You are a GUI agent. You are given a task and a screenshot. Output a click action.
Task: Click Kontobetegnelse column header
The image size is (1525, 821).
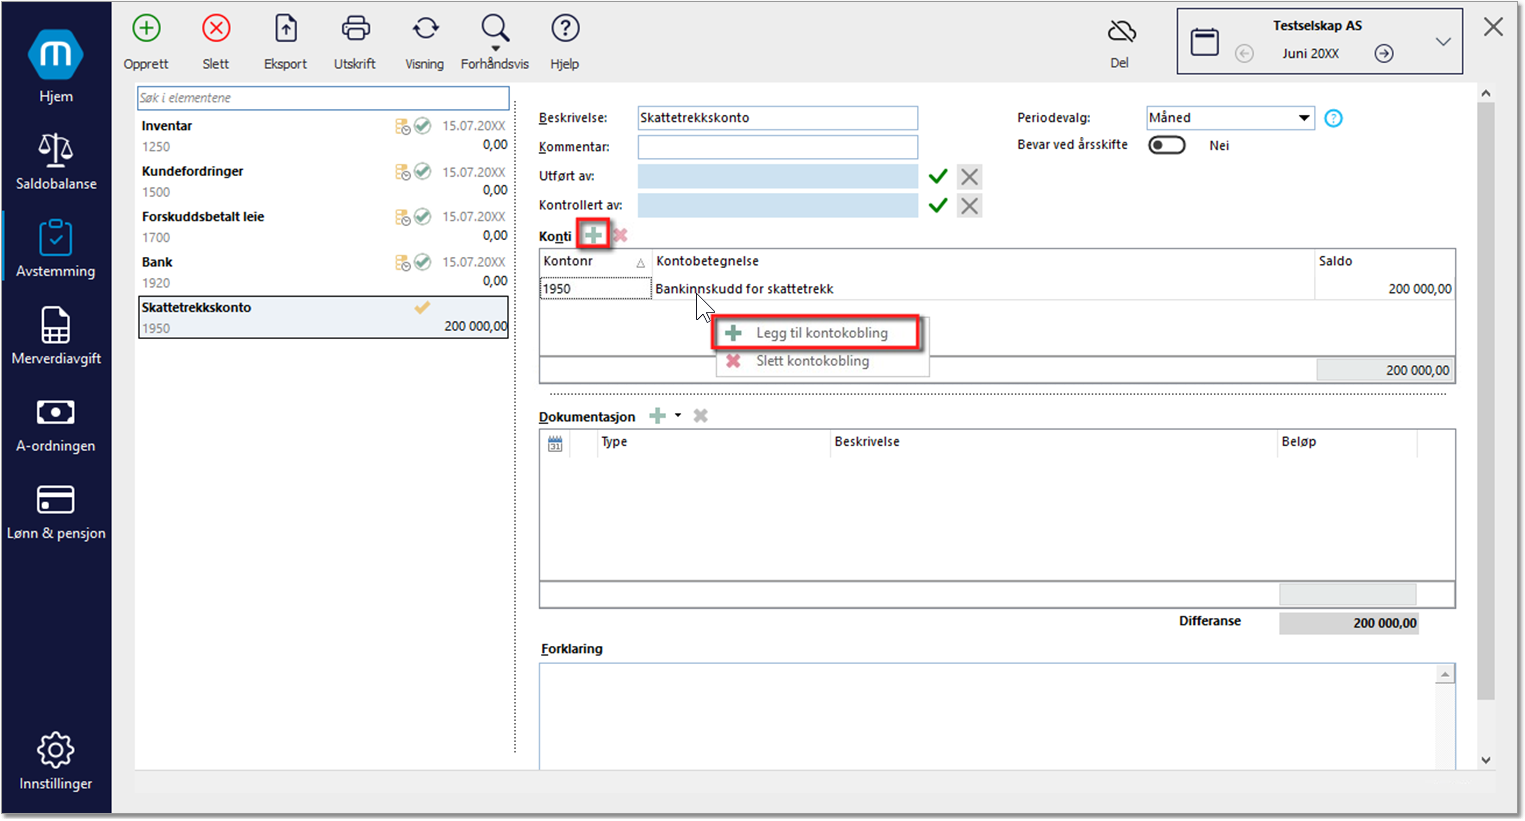point(983,261)
